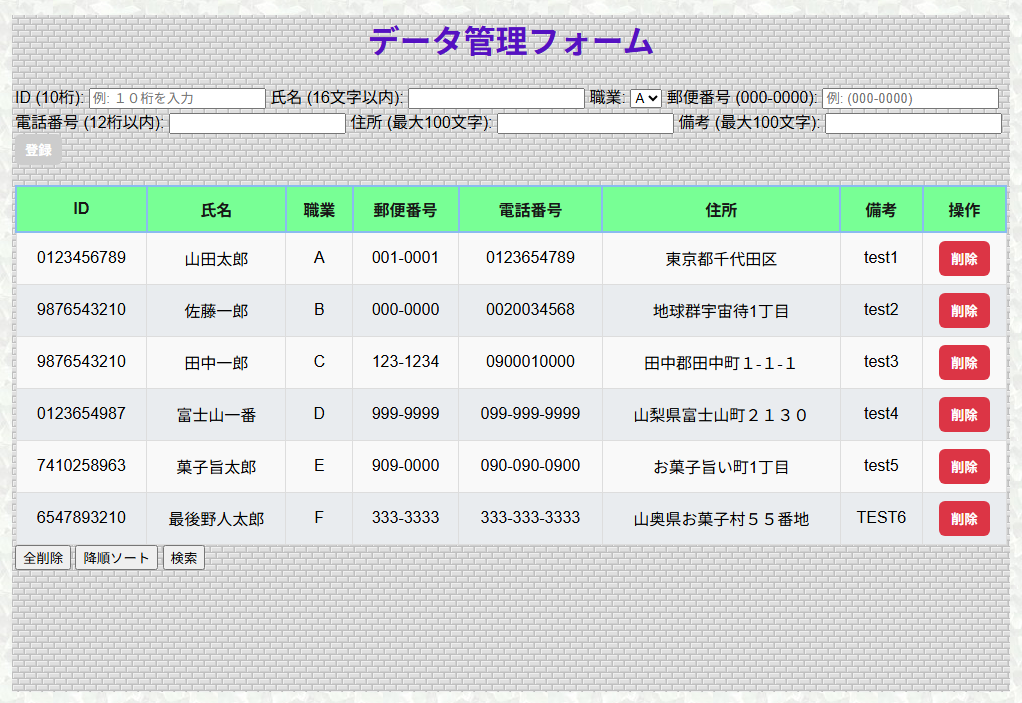Viewport: 1022px width, 703px height.
Task: Click the 電話番号 phone number field
Action: 257,123
